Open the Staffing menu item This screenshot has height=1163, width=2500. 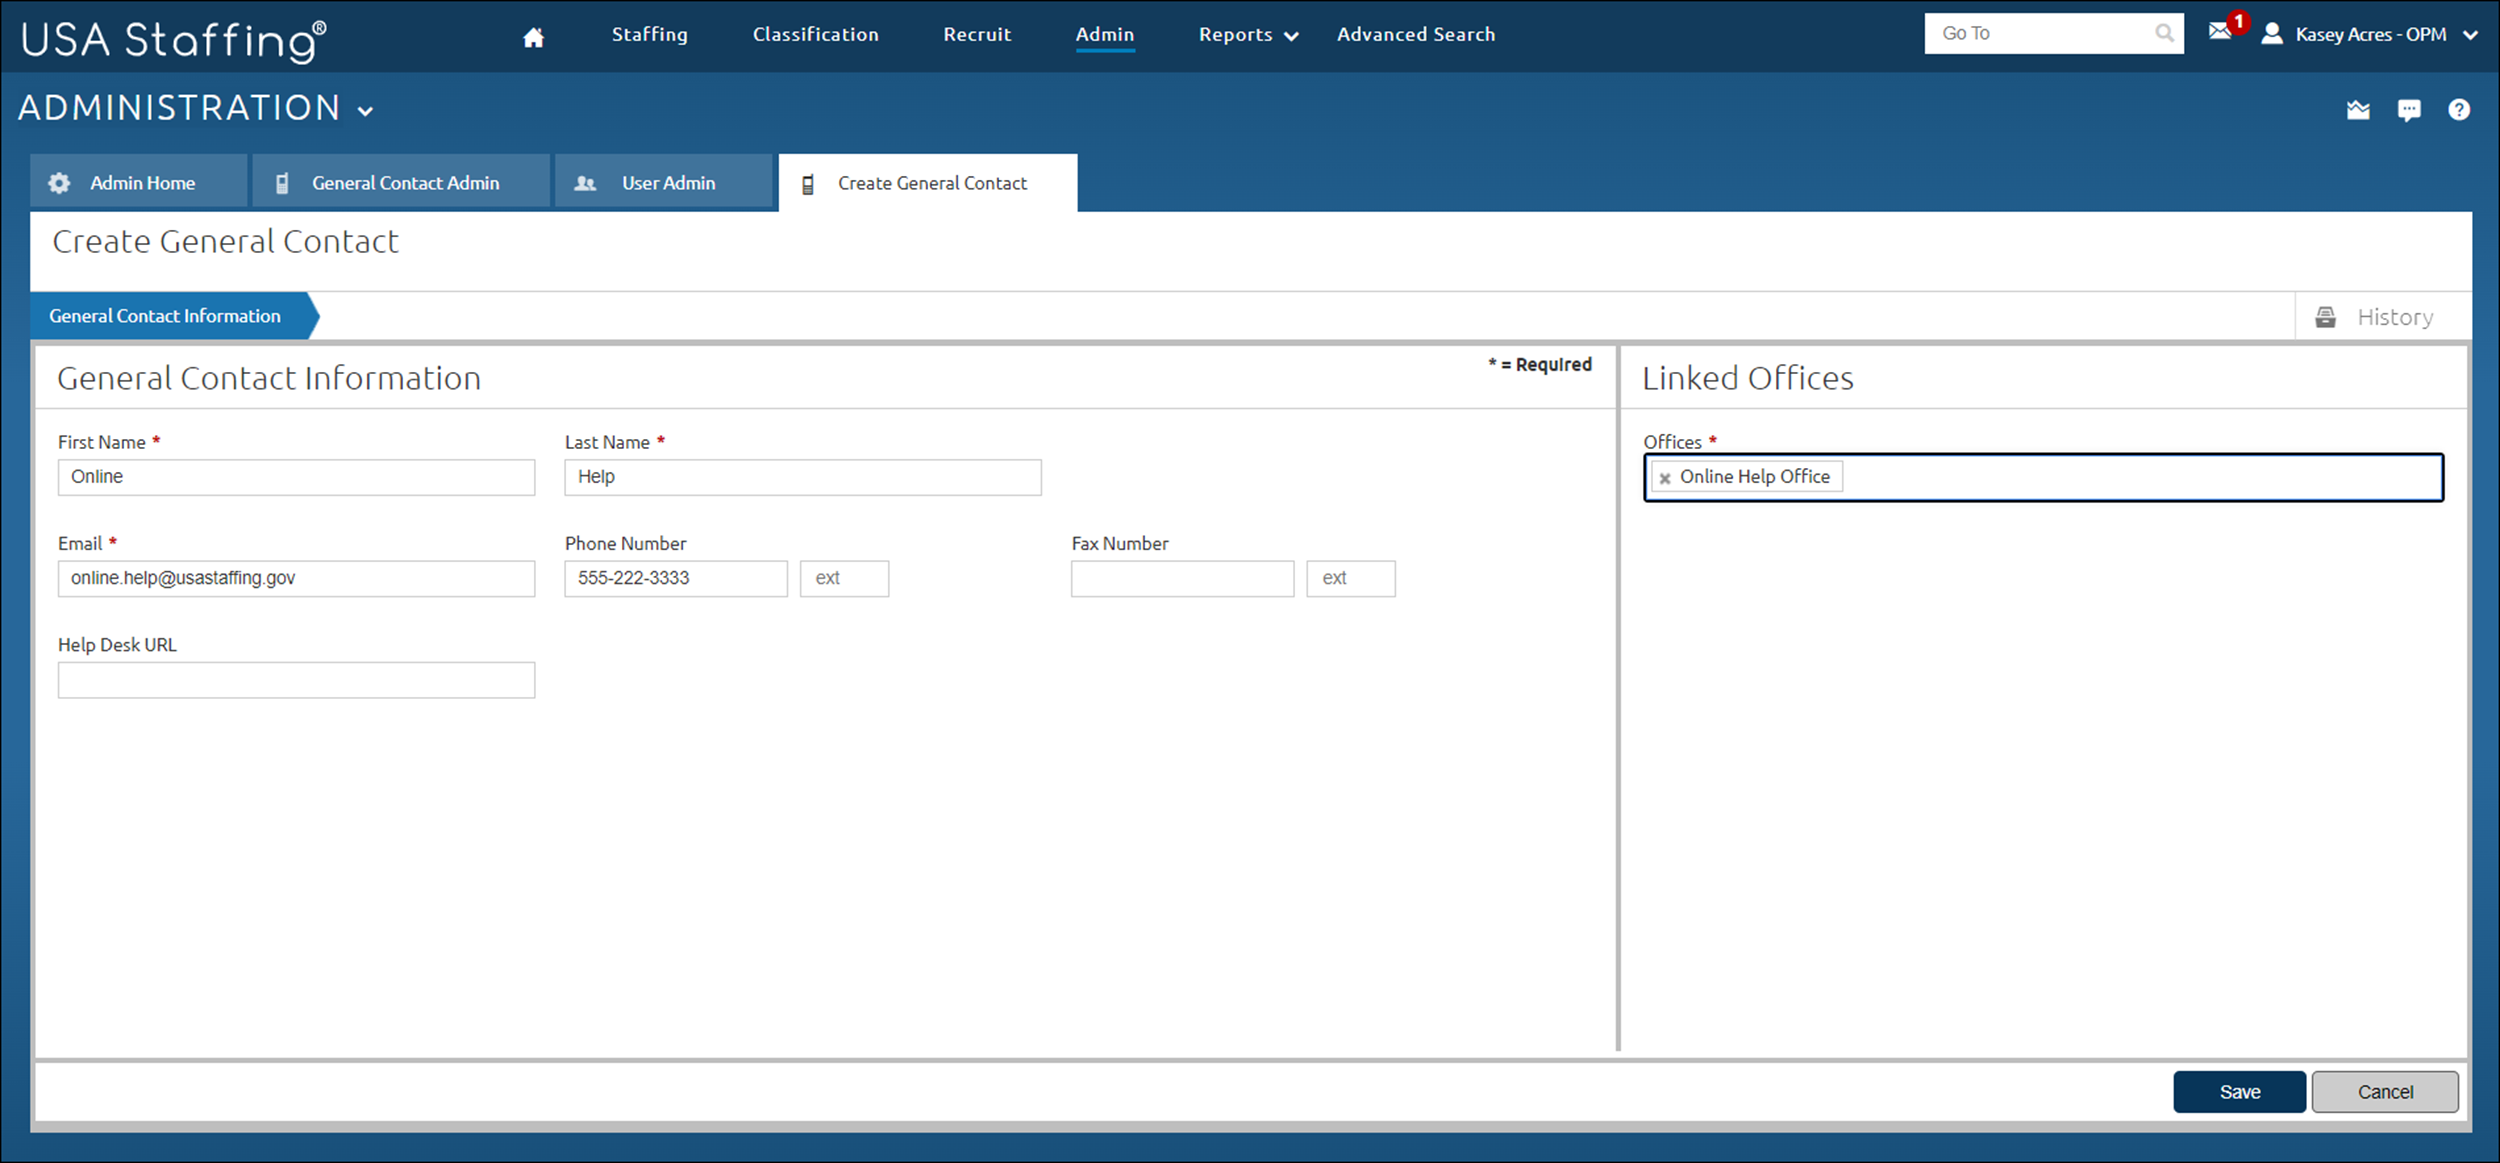[649, 34]
